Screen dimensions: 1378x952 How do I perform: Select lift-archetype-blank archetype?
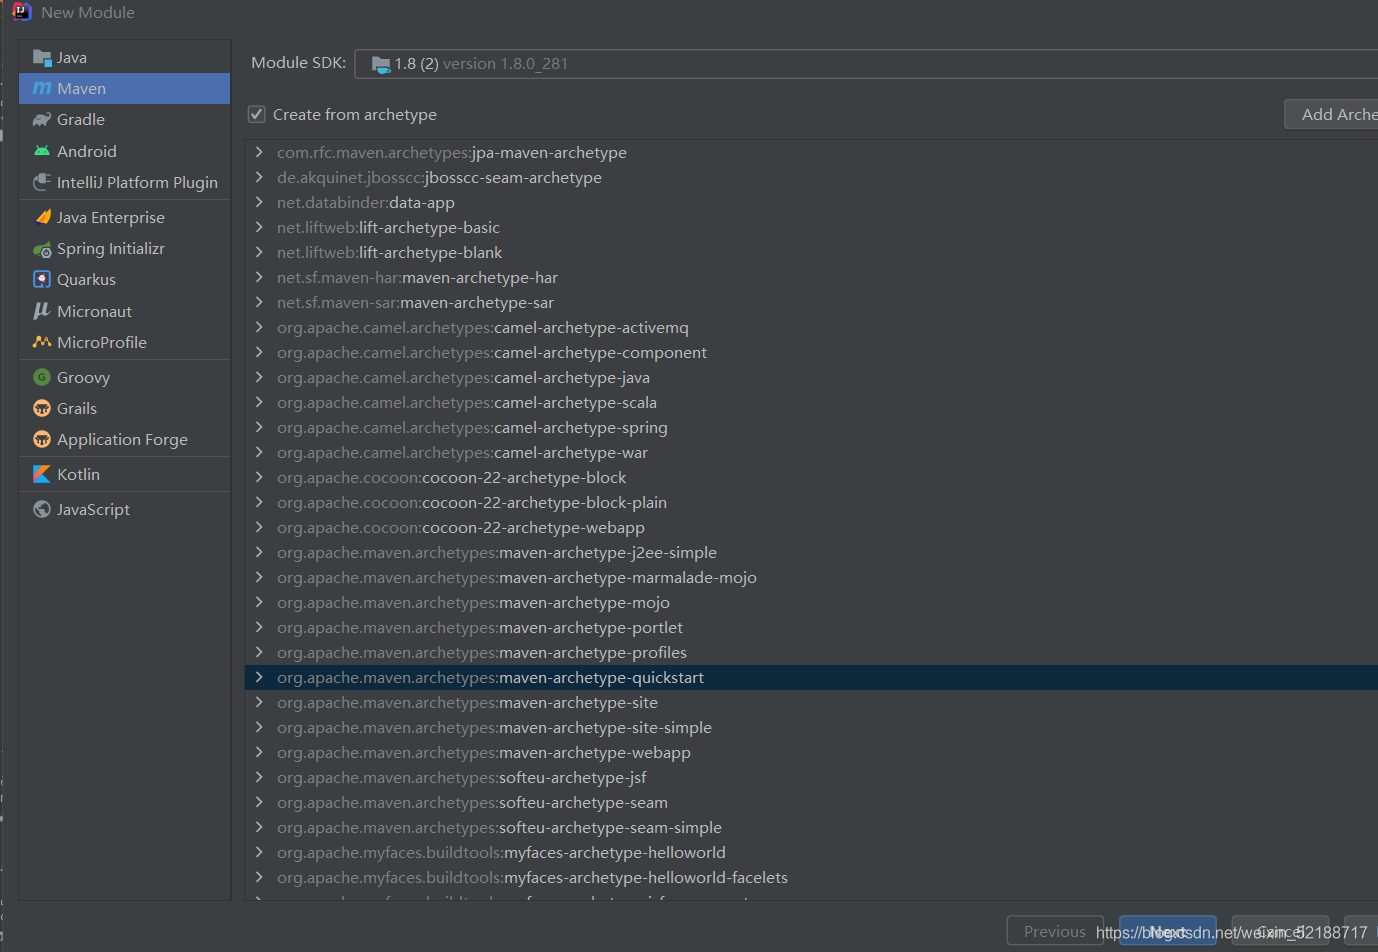click(x=811, y=252)
